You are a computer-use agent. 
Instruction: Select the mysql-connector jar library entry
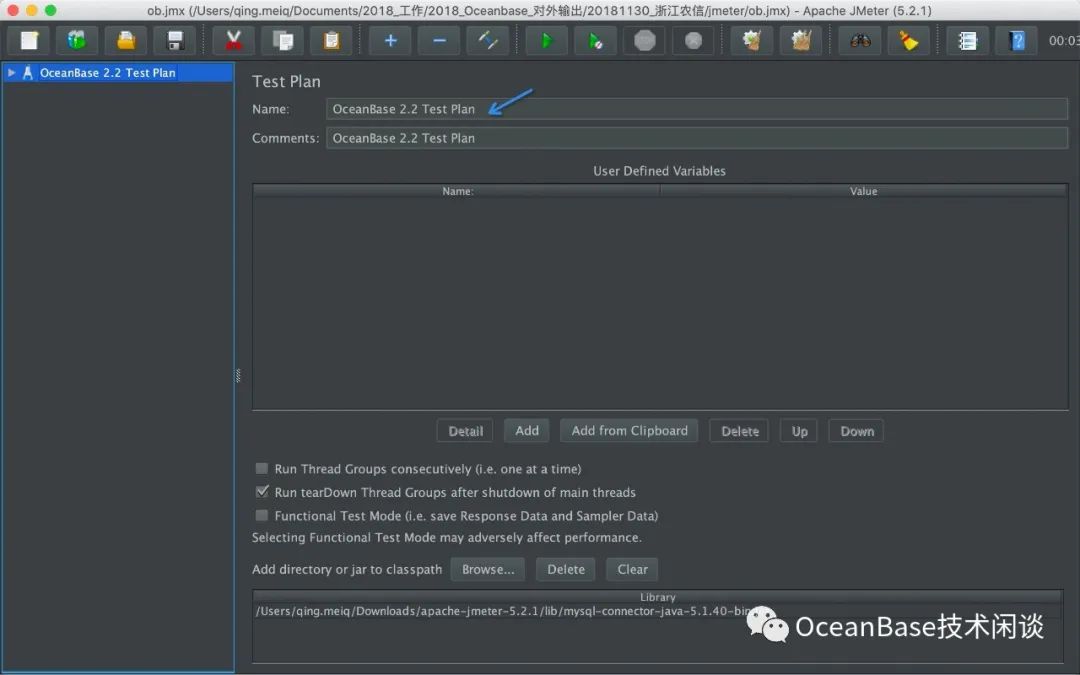[x=500, y=611]
